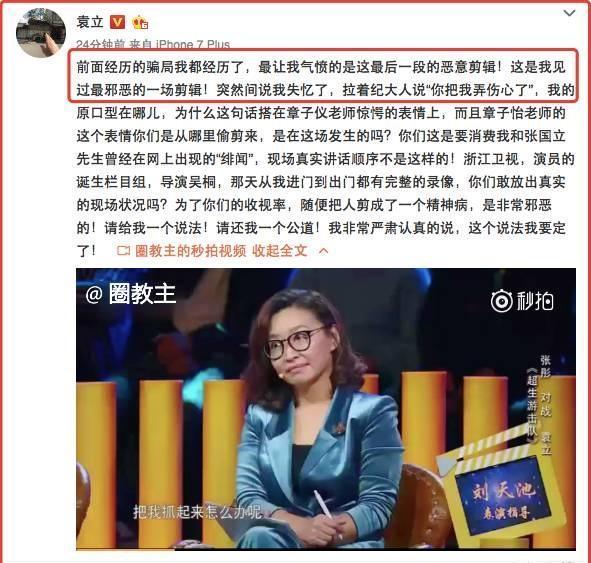591x563 pixels.
Task: Open the 圈教主的秒拍视频 link
Action: (190, 251)
